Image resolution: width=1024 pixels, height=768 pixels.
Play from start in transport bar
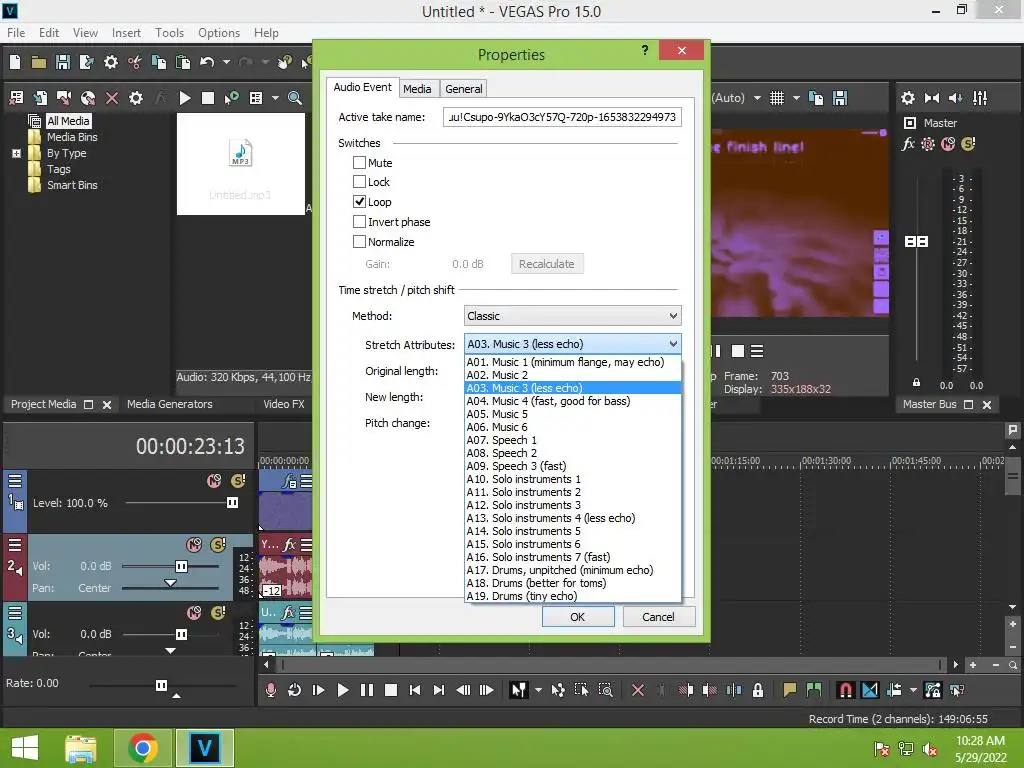[319, 690]
